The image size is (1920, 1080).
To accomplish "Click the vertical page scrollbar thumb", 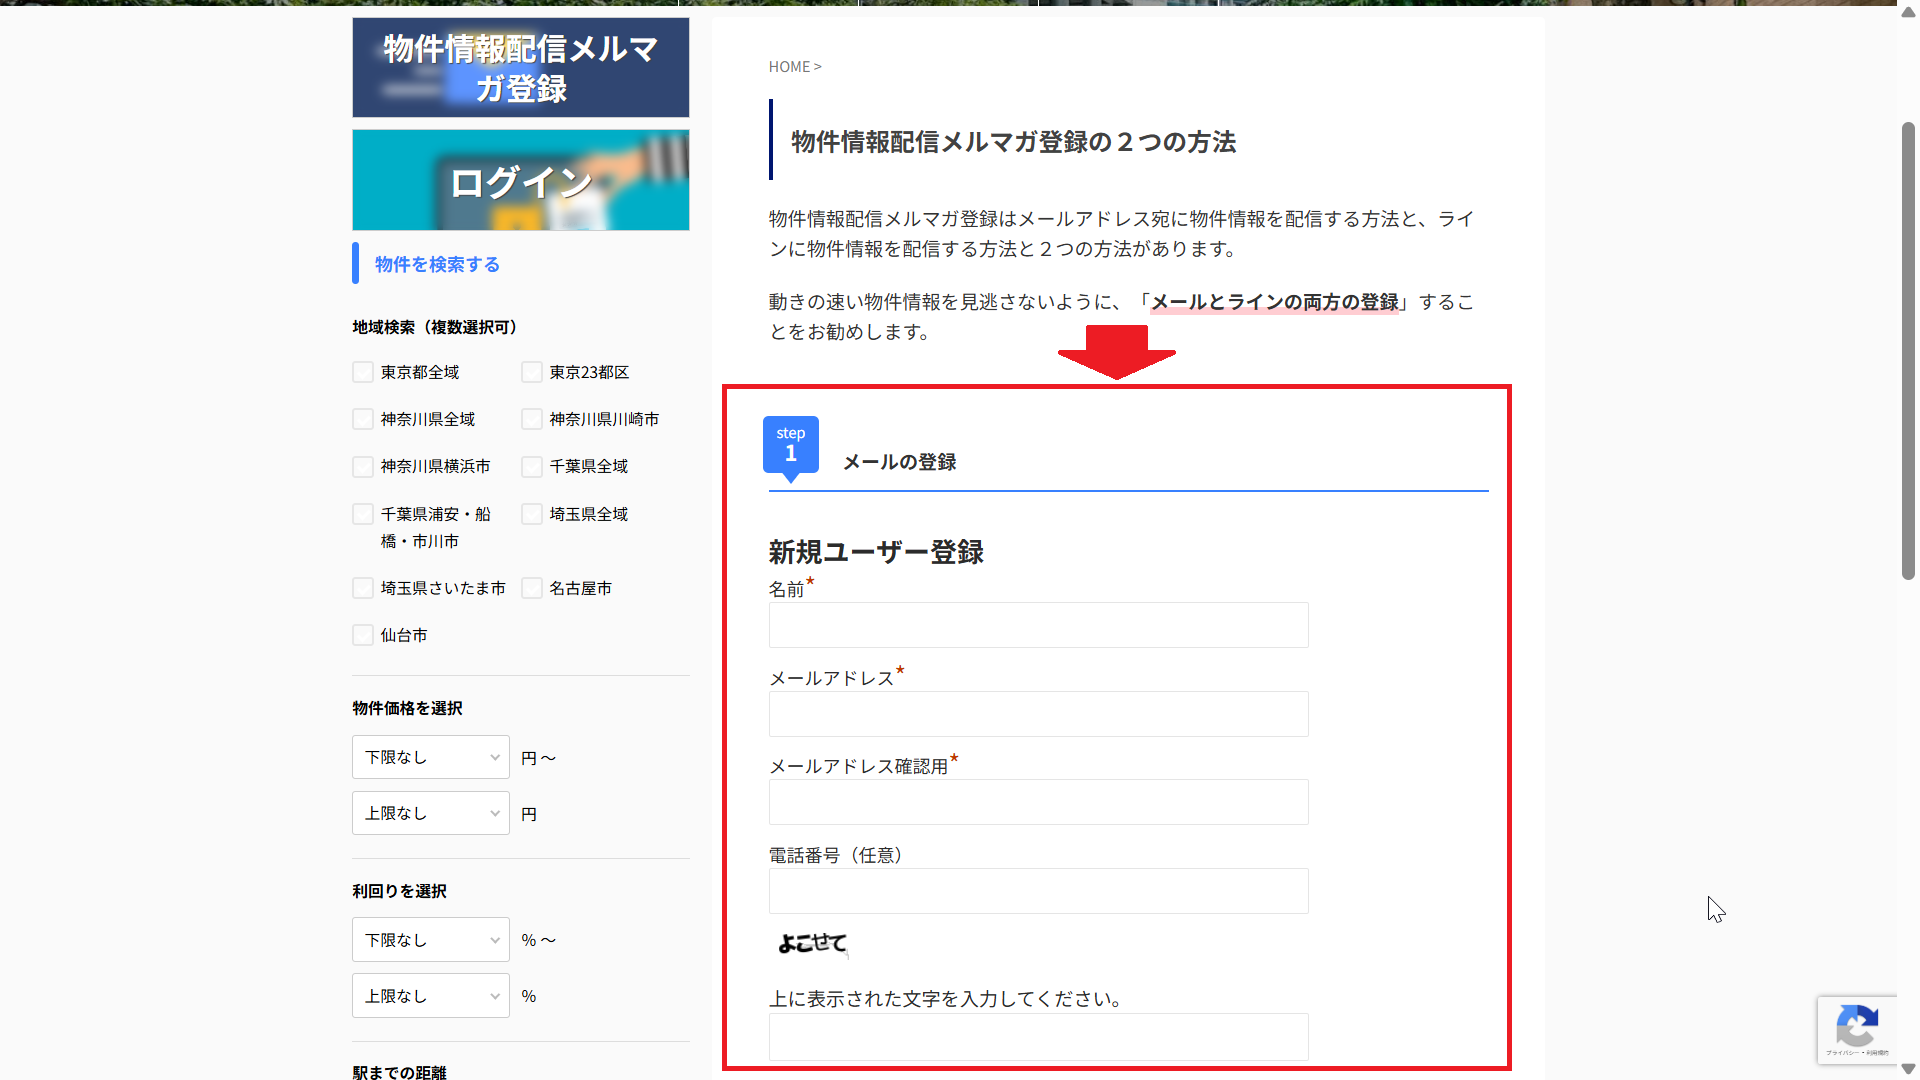I will pos(1908,350).
